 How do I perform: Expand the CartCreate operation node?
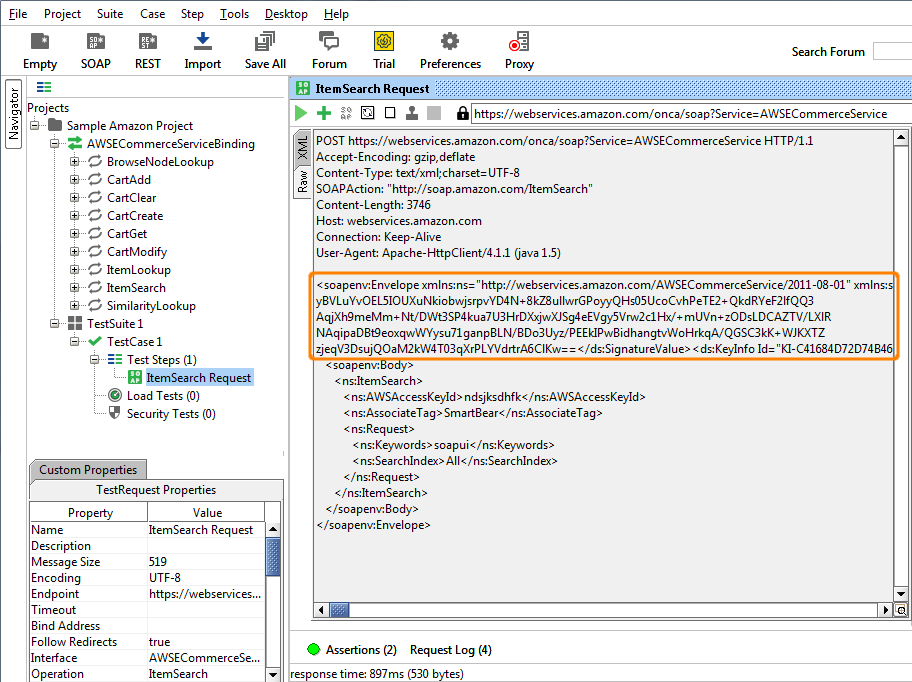pyautogui.click(x=74, y=215)
